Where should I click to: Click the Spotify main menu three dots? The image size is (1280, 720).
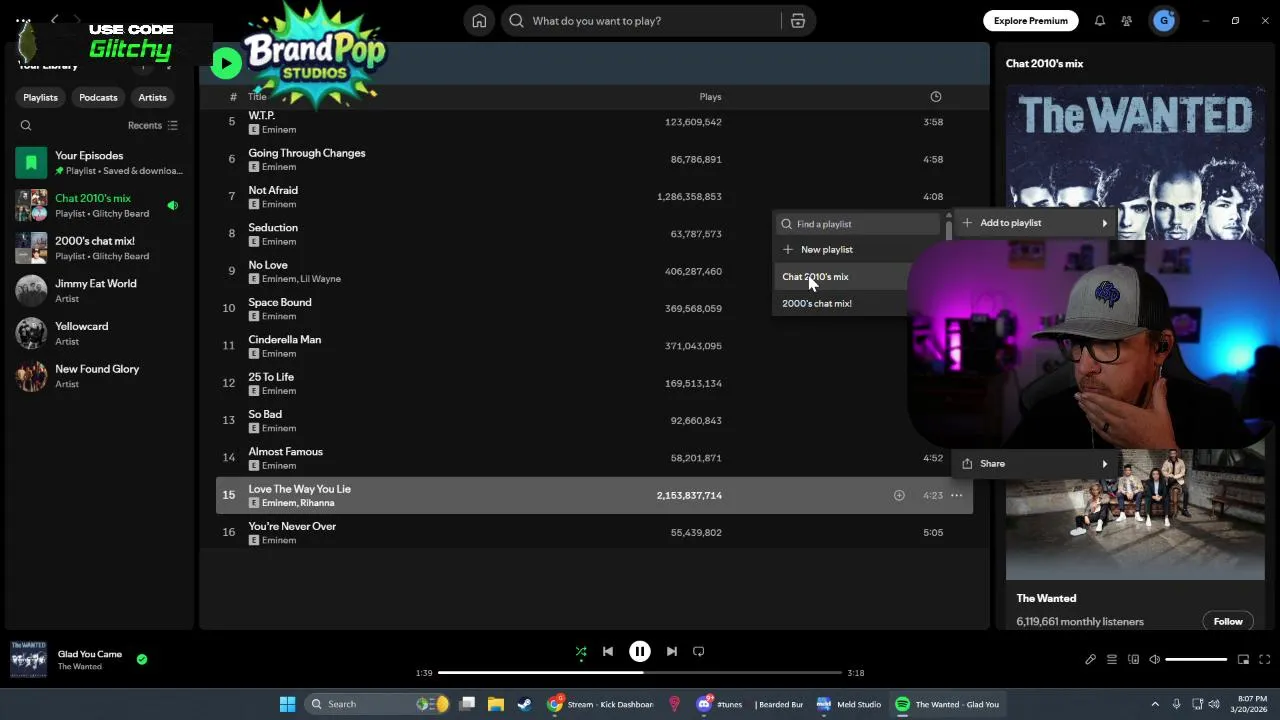23,20
